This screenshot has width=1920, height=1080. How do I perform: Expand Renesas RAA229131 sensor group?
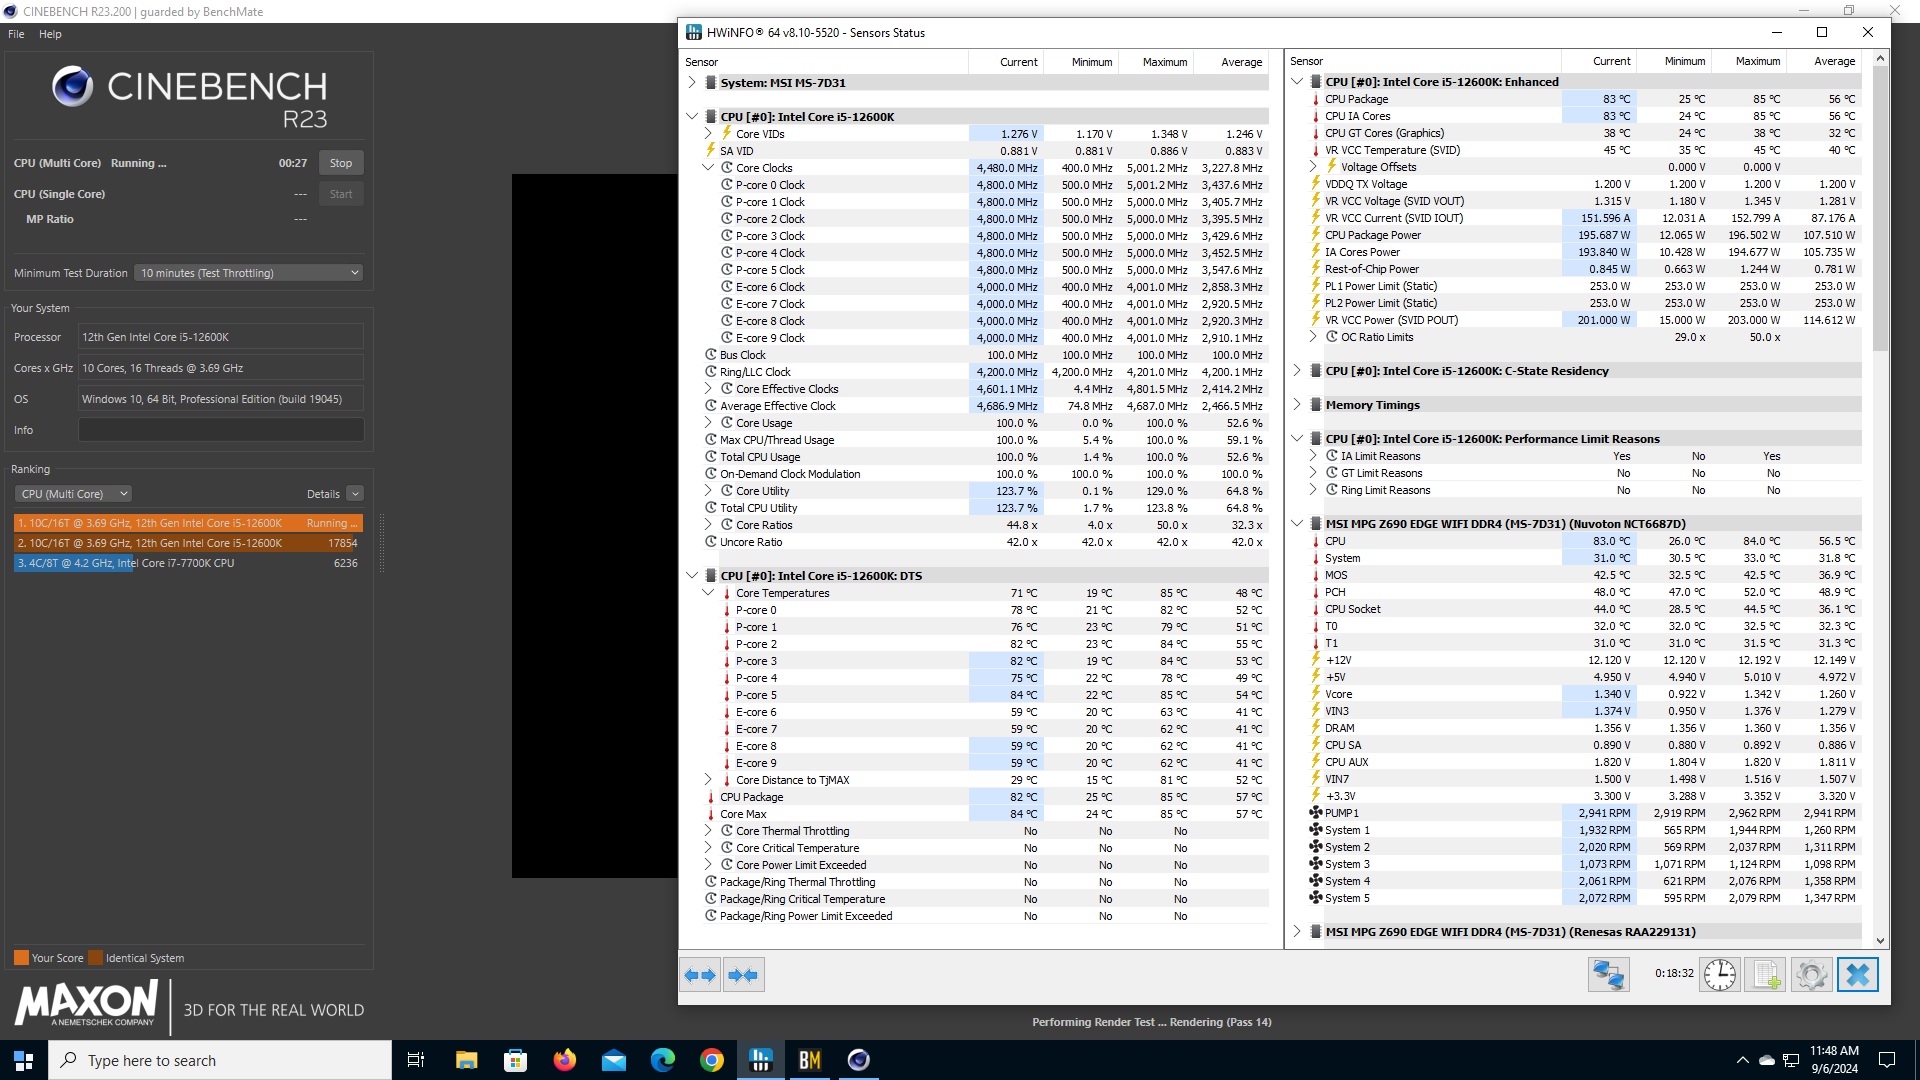click(x=1297, y=932)
